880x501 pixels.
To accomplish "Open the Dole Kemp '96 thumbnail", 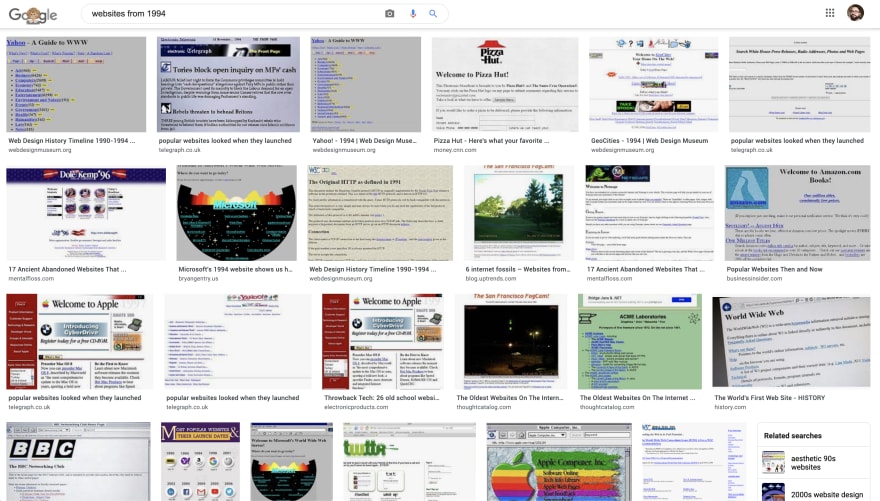I will [x=86, y=213].
